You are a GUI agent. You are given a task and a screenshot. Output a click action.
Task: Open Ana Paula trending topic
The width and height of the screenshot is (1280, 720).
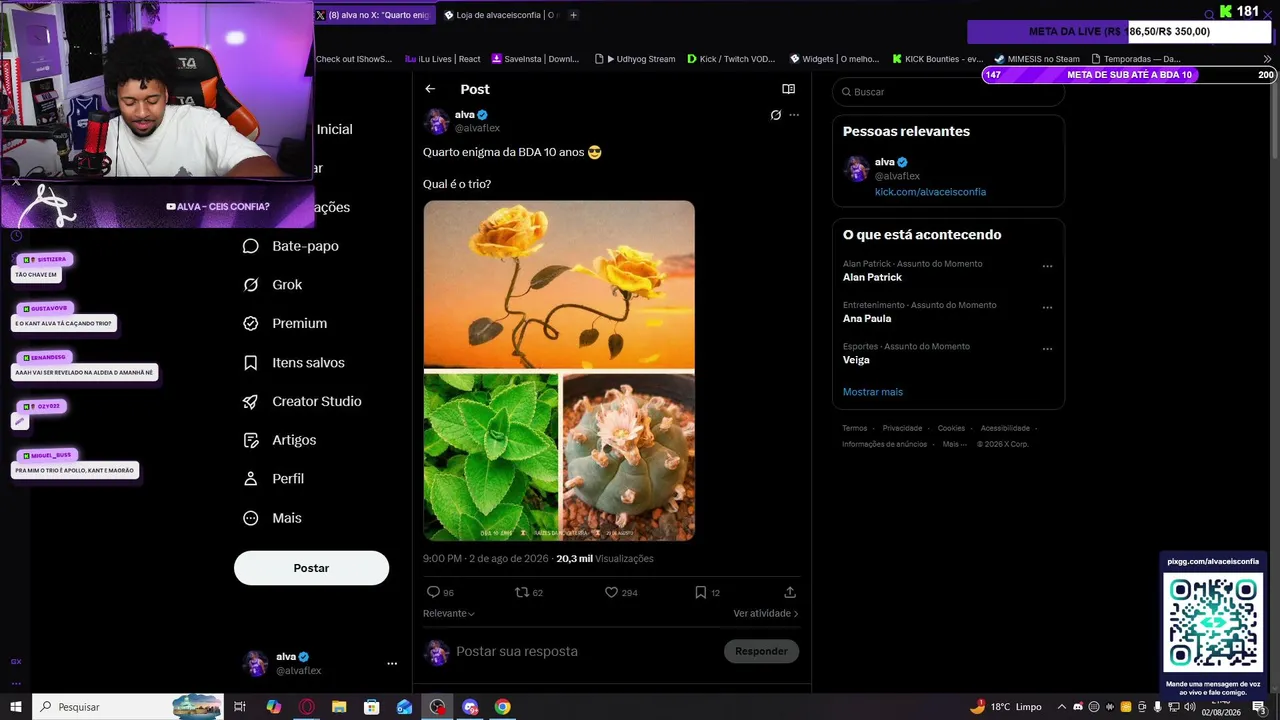[867, 318]
